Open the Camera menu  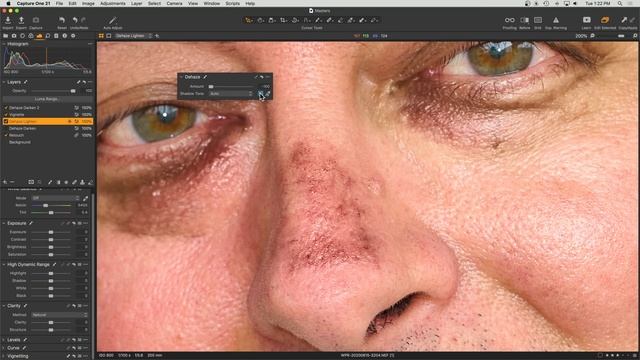[174, 3]
